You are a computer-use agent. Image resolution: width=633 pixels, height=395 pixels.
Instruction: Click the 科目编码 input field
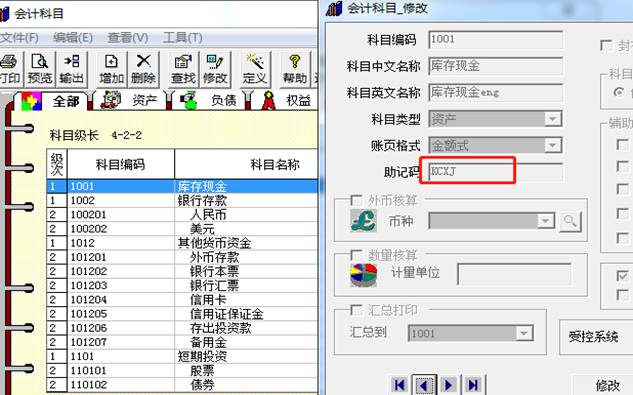tap(495, 40)
